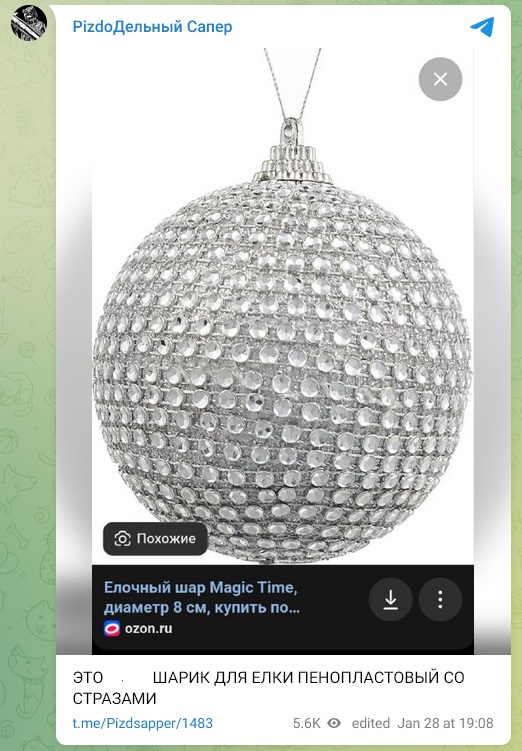
Task: Click the hanging thread above the ornament
Action: point(291,82)
